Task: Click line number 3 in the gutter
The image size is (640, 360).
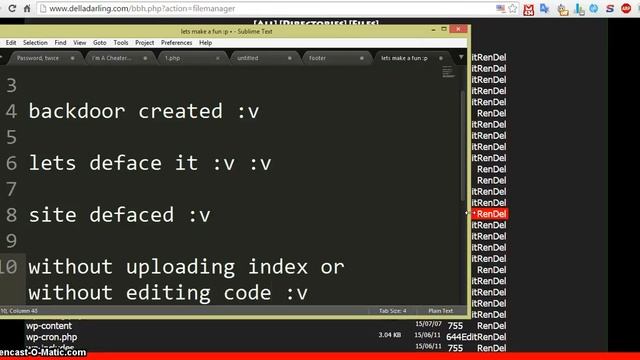Action: 11,85
